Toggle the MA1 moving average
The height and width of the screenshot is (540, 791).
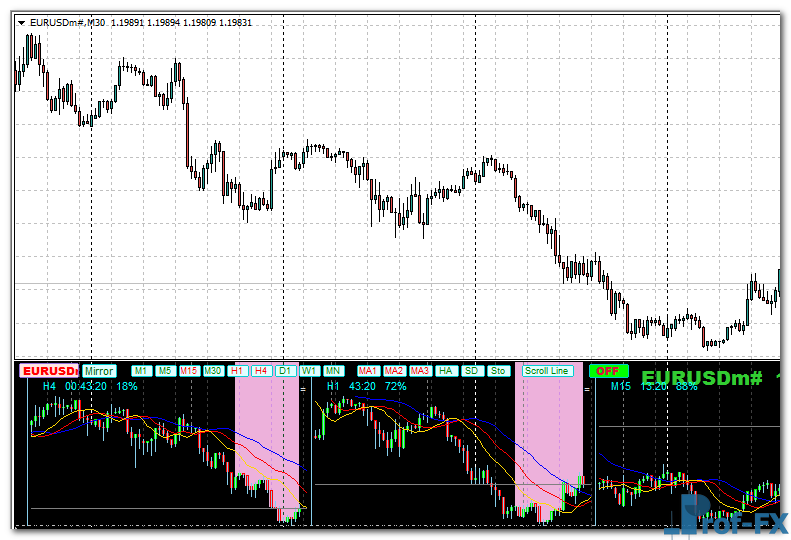[368, 371]
